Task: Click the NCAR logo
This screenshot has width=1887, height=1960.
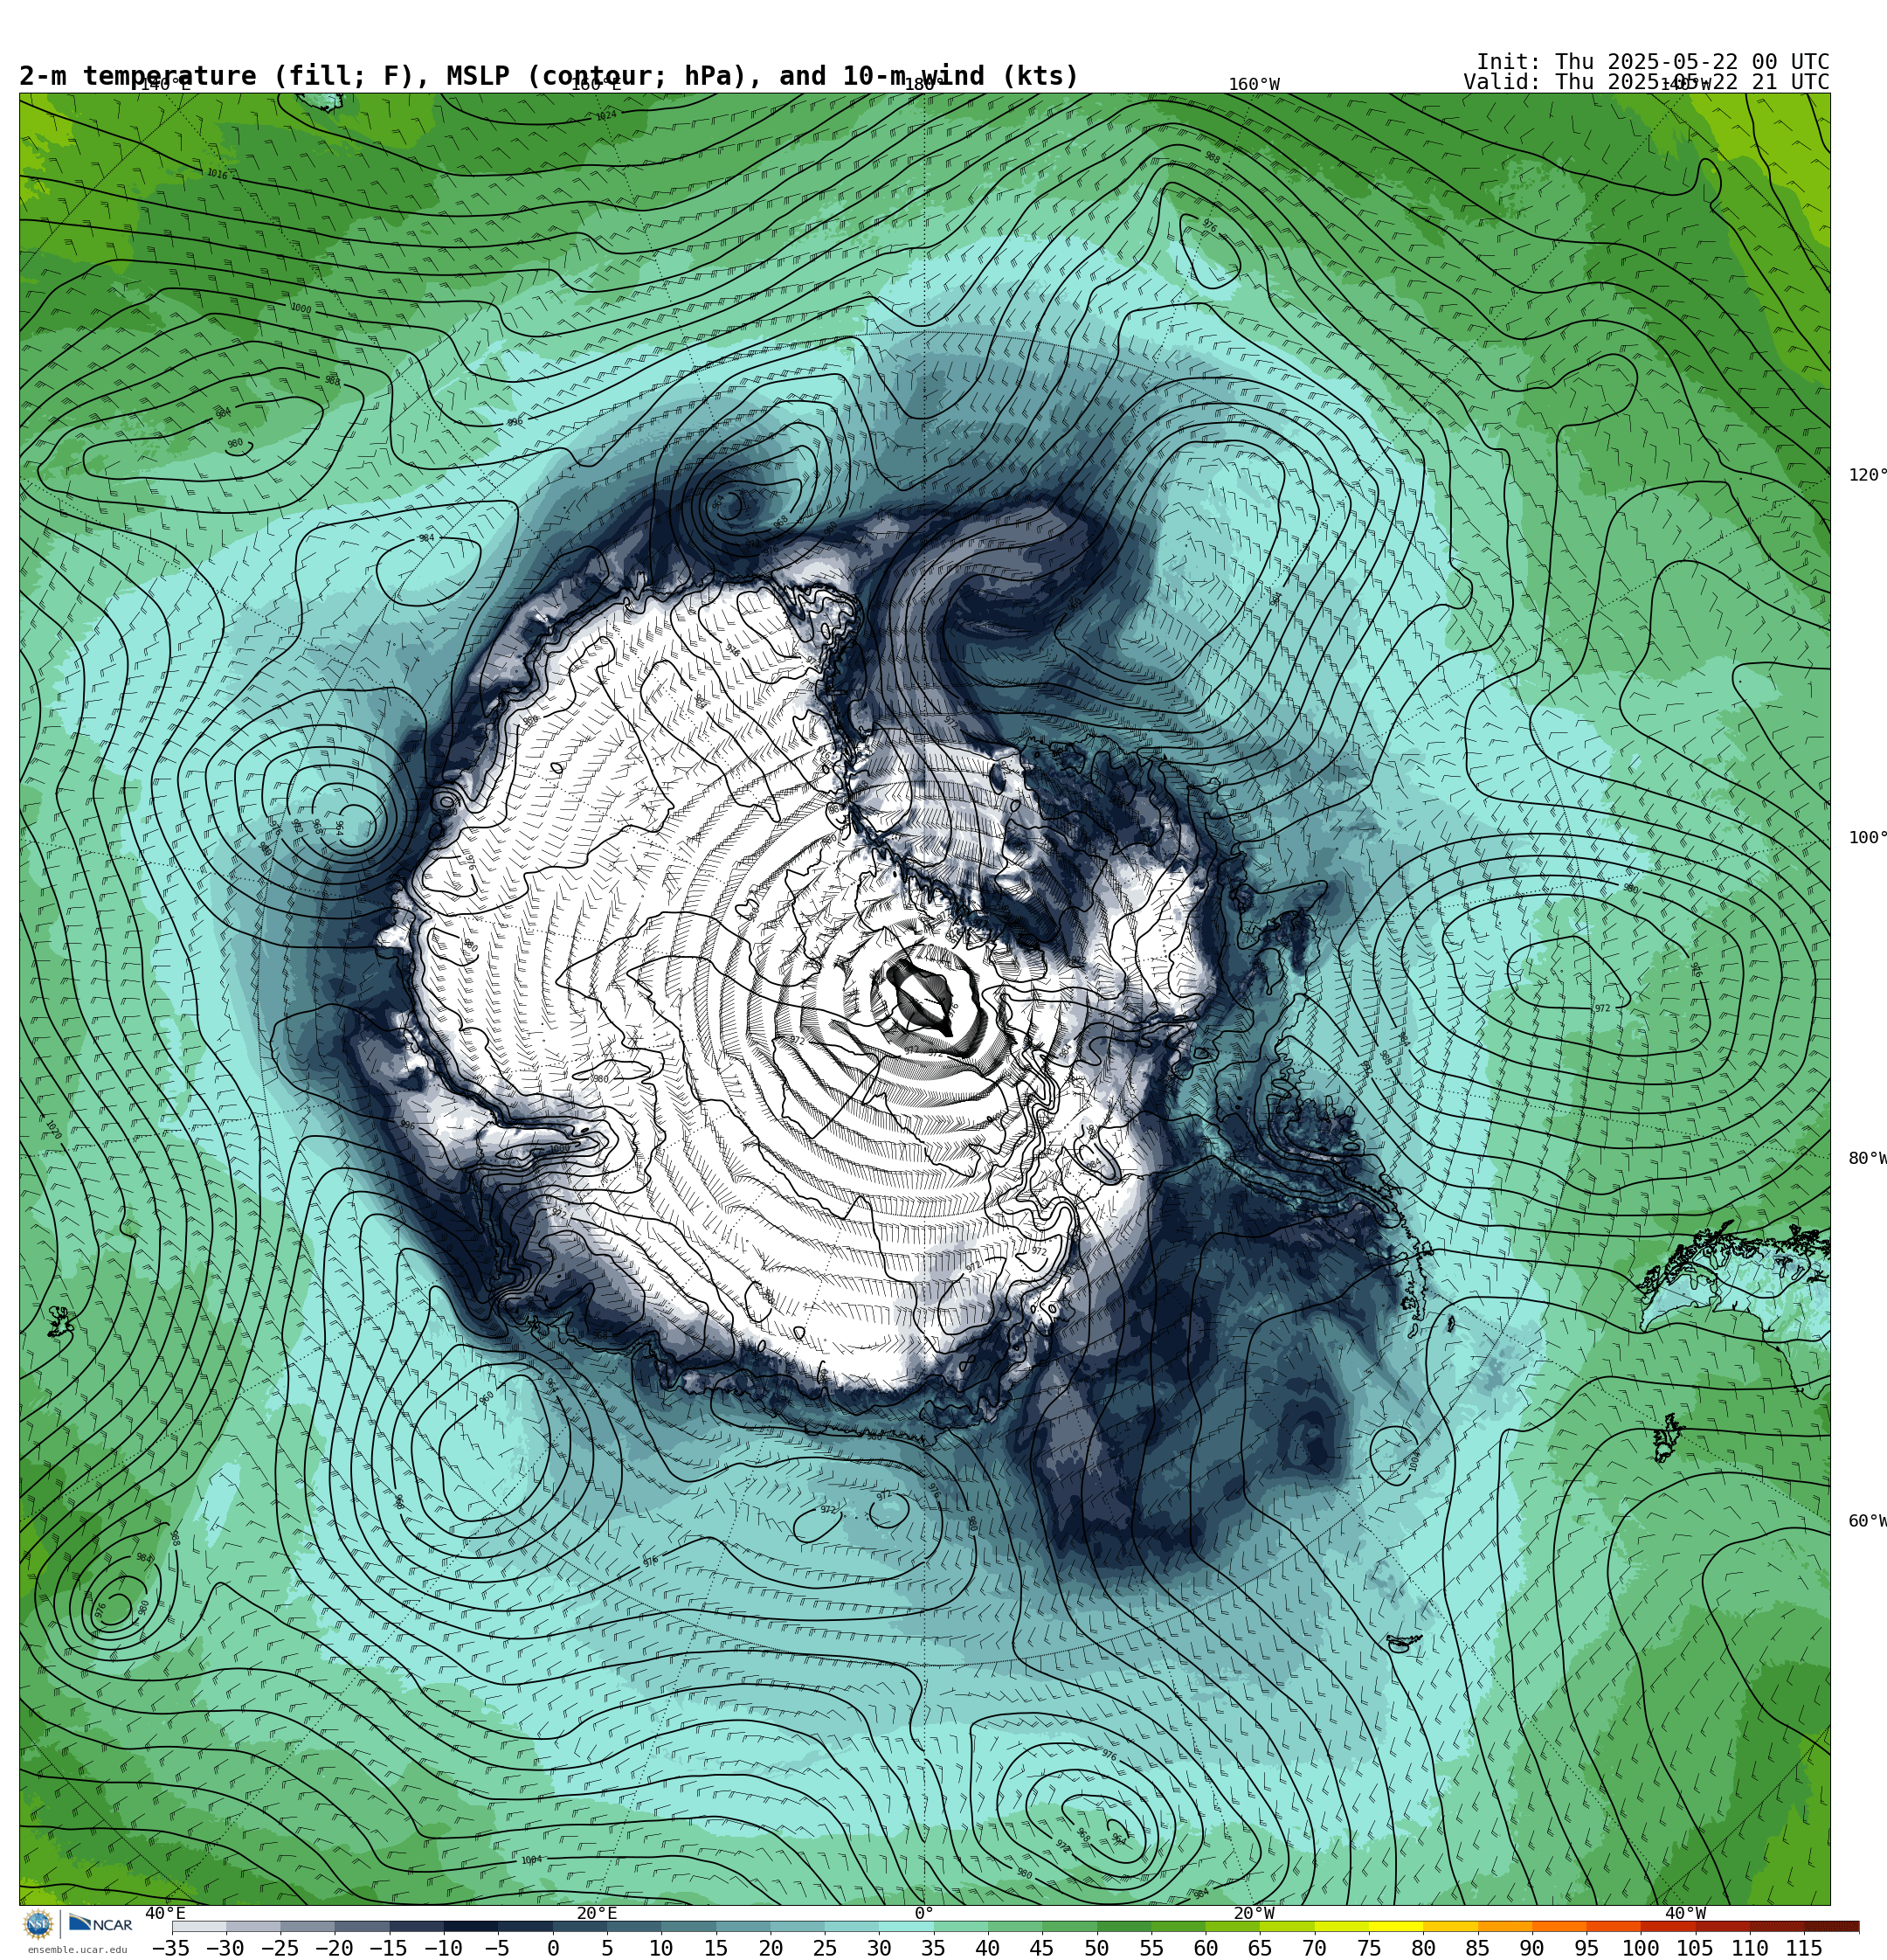Action: pos(101,1924)
